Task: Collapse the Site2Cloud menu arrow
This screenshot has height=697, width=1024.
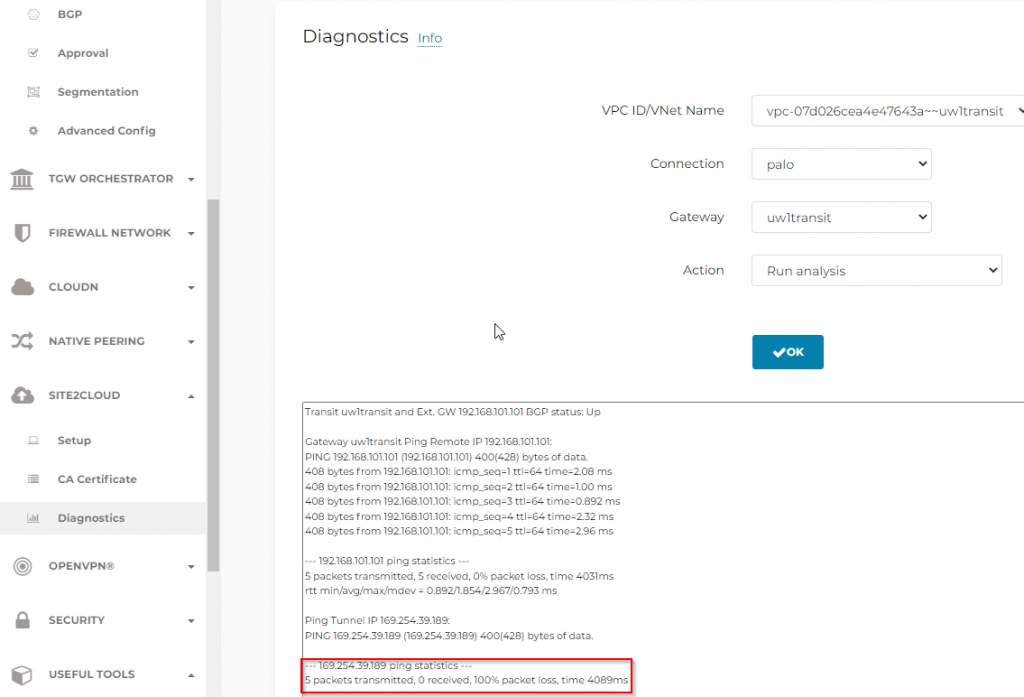Action: (x=191, y=396)
